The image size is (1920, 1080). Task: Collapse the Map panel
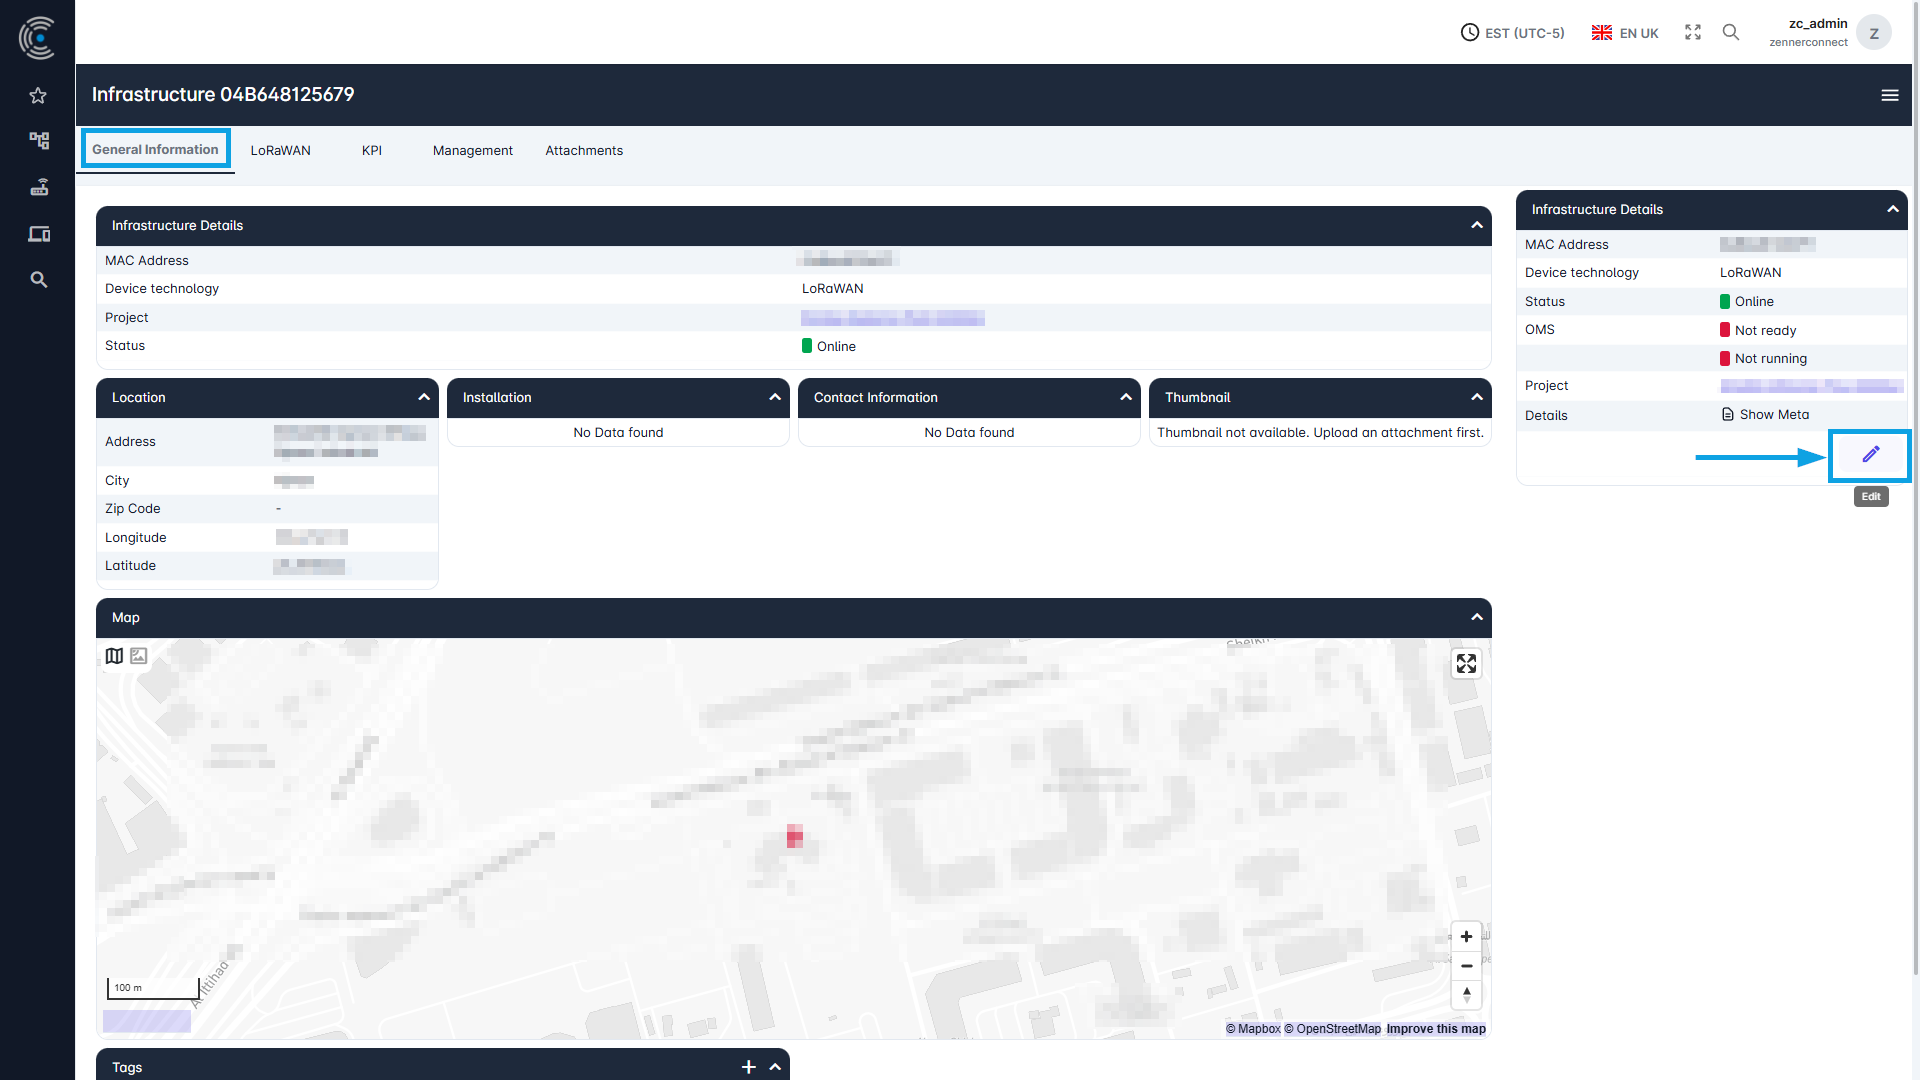click(x=1477, y=617)
